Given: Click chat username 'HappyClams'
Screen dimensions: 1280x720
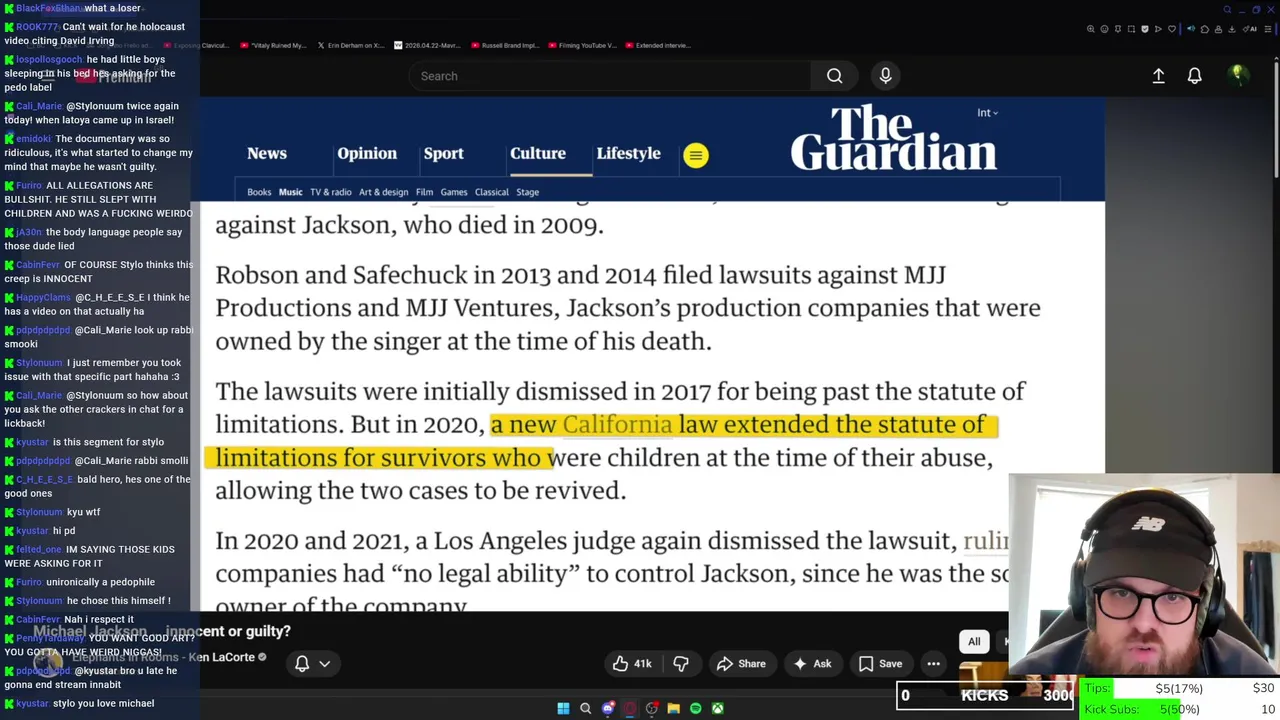Looking at the screenshot, I should [x=43, y=298].
